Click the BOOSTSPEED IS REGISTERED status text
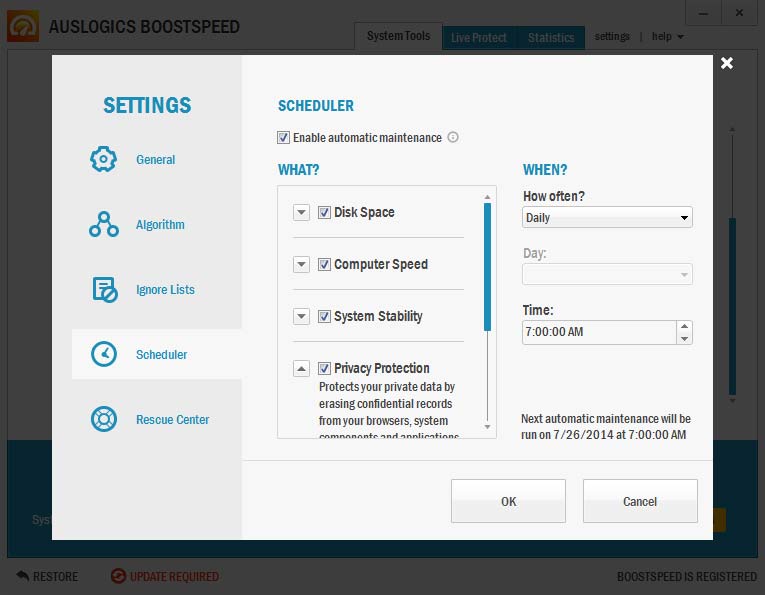 [686, 576]
